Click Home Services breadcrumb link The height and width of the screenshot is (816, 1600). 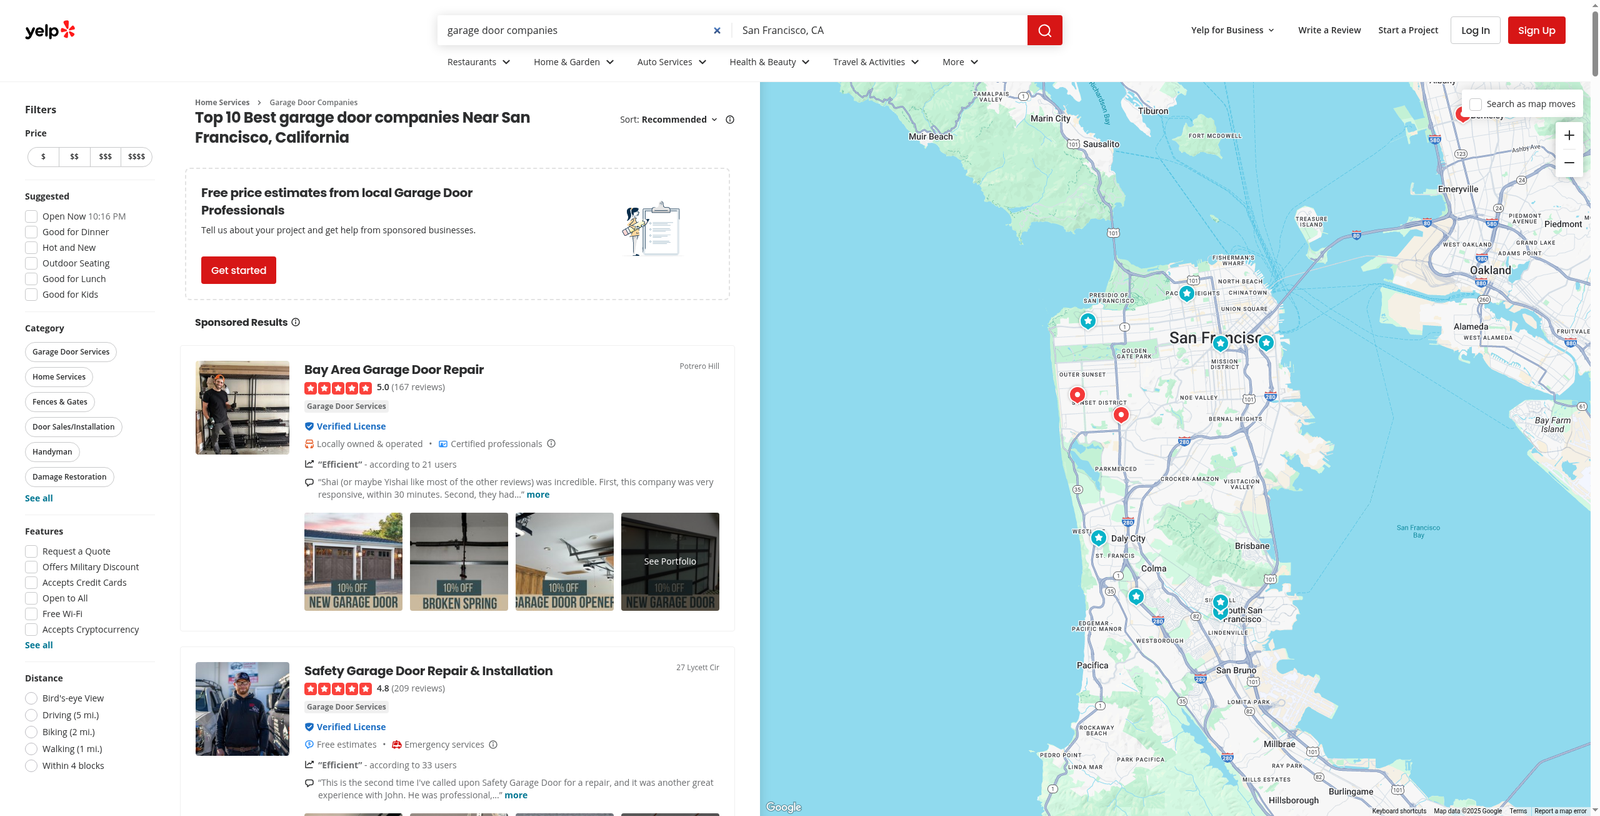pyautogui.click(x=222, y=102)
